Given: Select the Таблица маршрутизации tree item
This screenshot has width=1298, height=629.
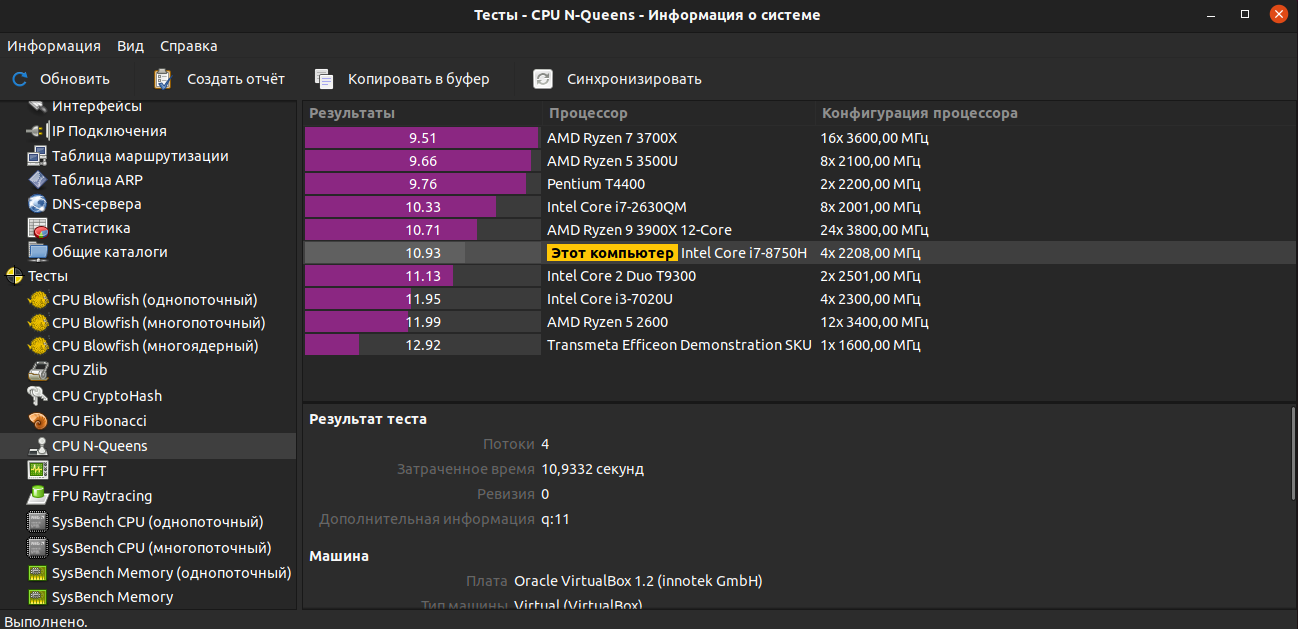Looking at the screenshot, I should pos(140,156).
